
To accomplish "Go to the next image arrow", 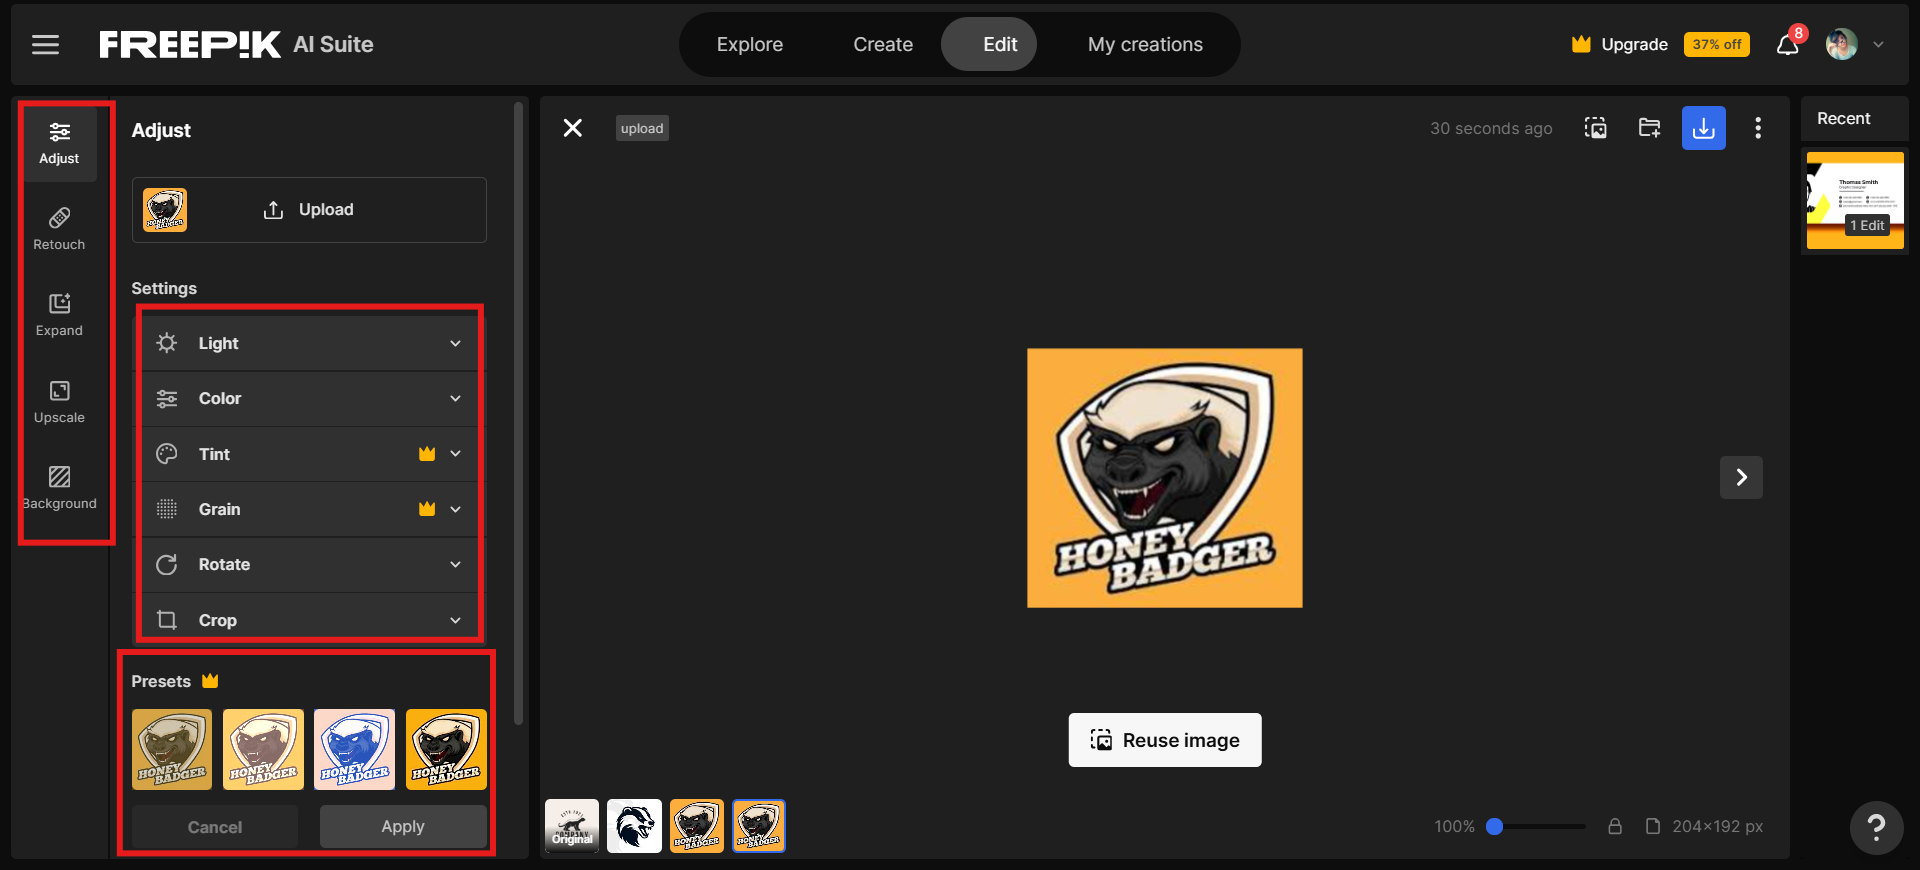I will (1741, 477).
